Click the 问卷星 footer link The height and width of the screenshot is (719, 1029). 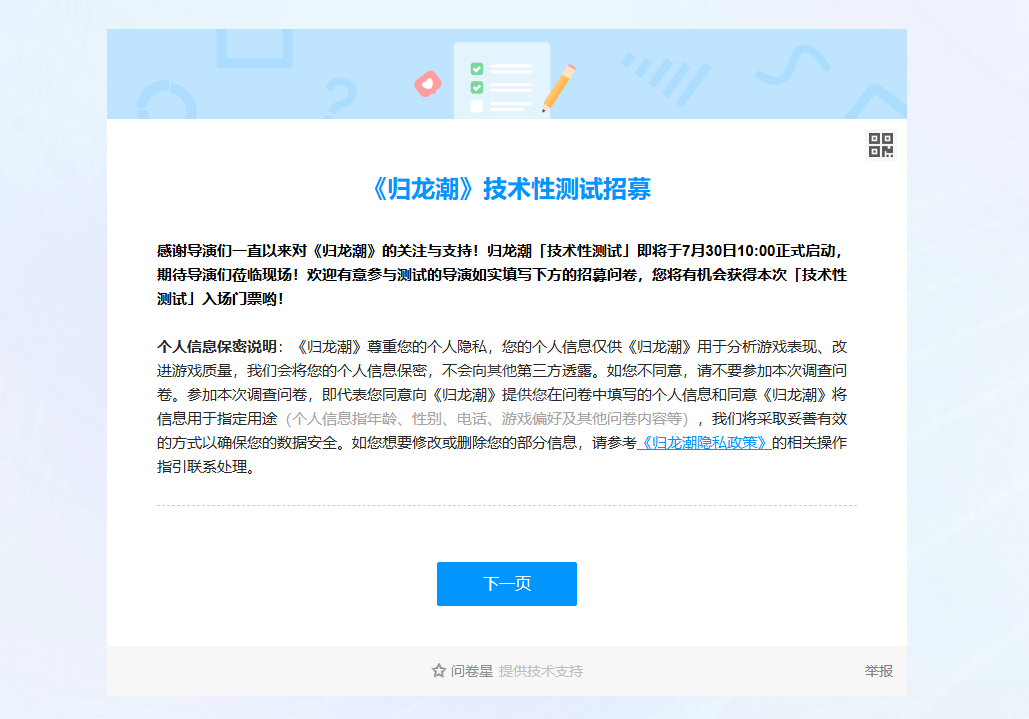[x=471, y=671]
